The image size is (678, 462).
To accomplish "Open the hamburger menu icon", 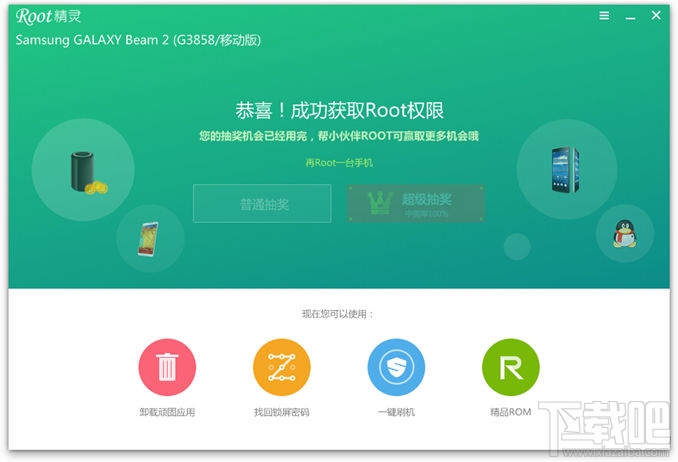I will (x=604, y=16).
